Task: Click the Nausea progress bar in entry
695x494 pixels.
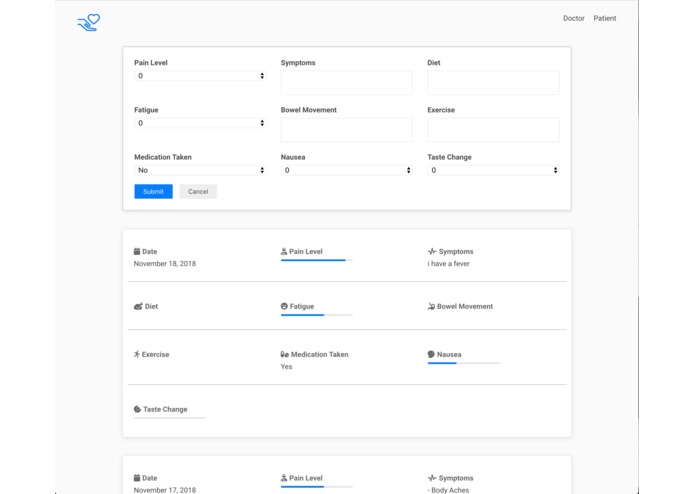Action: [x=463, y=363]
